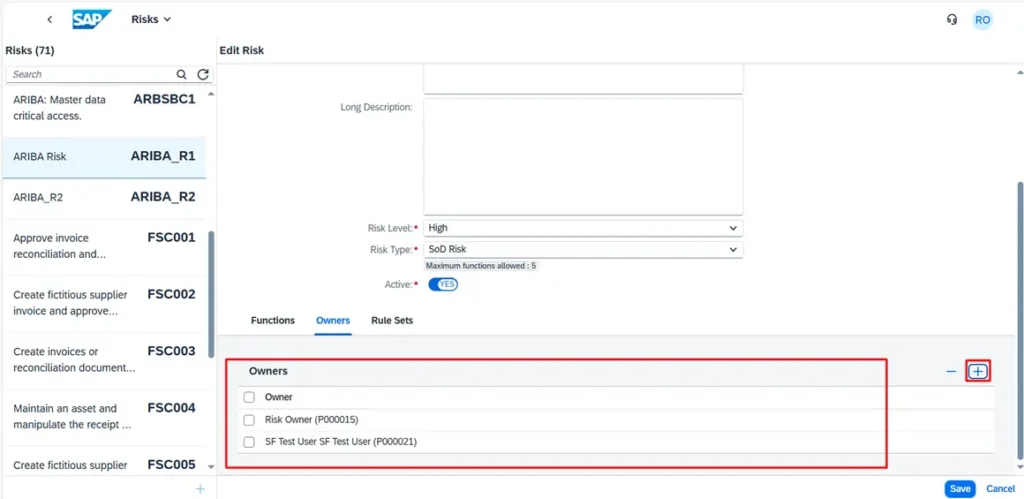Expand the Risk Type dropdown
Image resolution: width=1024 pixels, height=499 pixels.
pyautogui.click(x=583, y=249)
